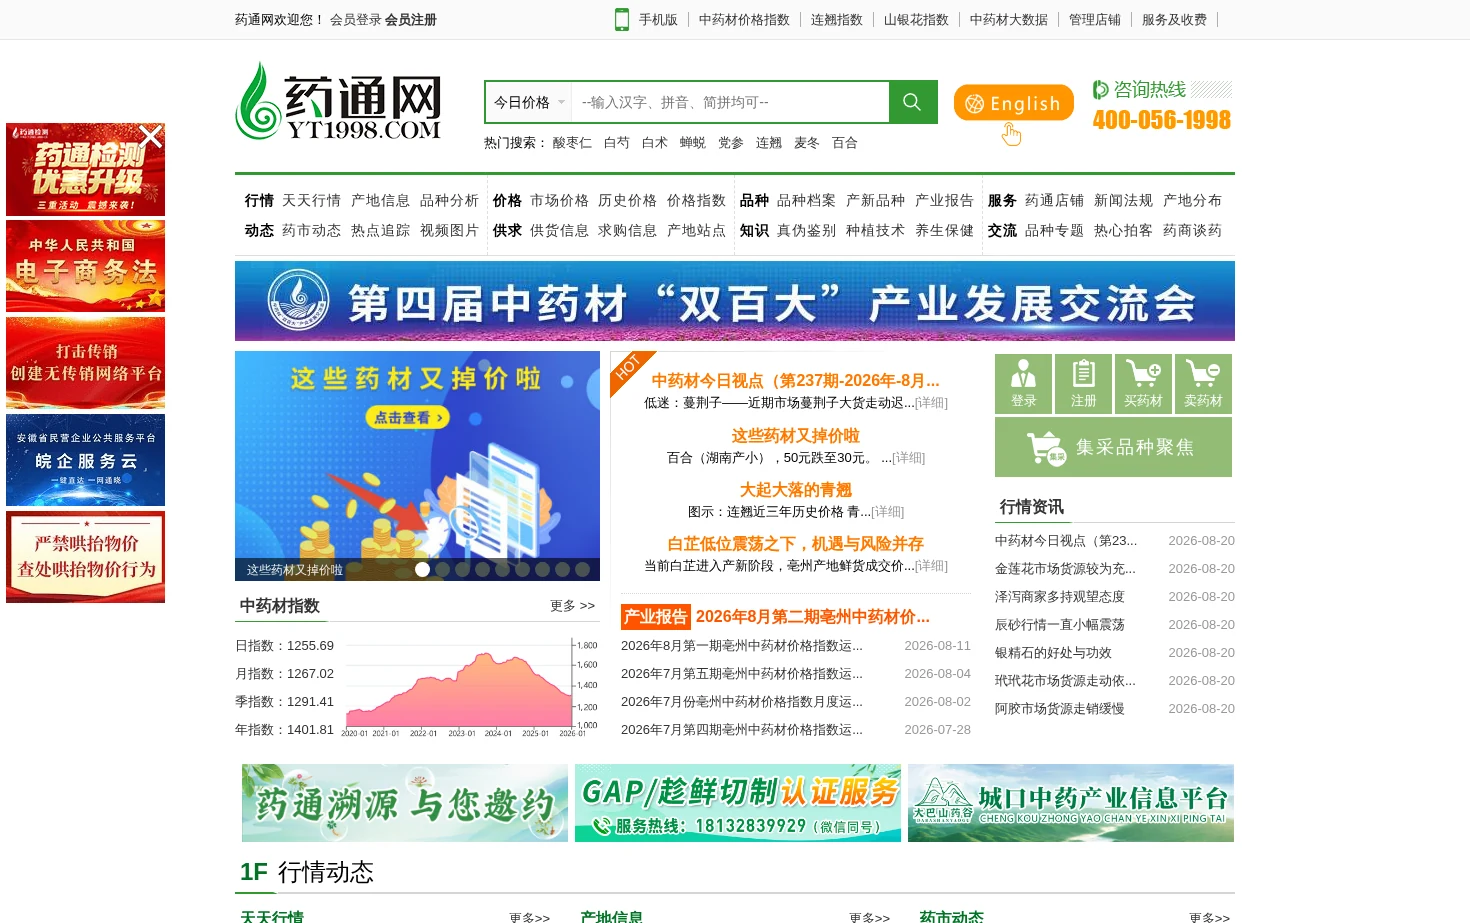
Task: Open the 今日价格 search type dropdown
Action: click(x=528, y=102)
